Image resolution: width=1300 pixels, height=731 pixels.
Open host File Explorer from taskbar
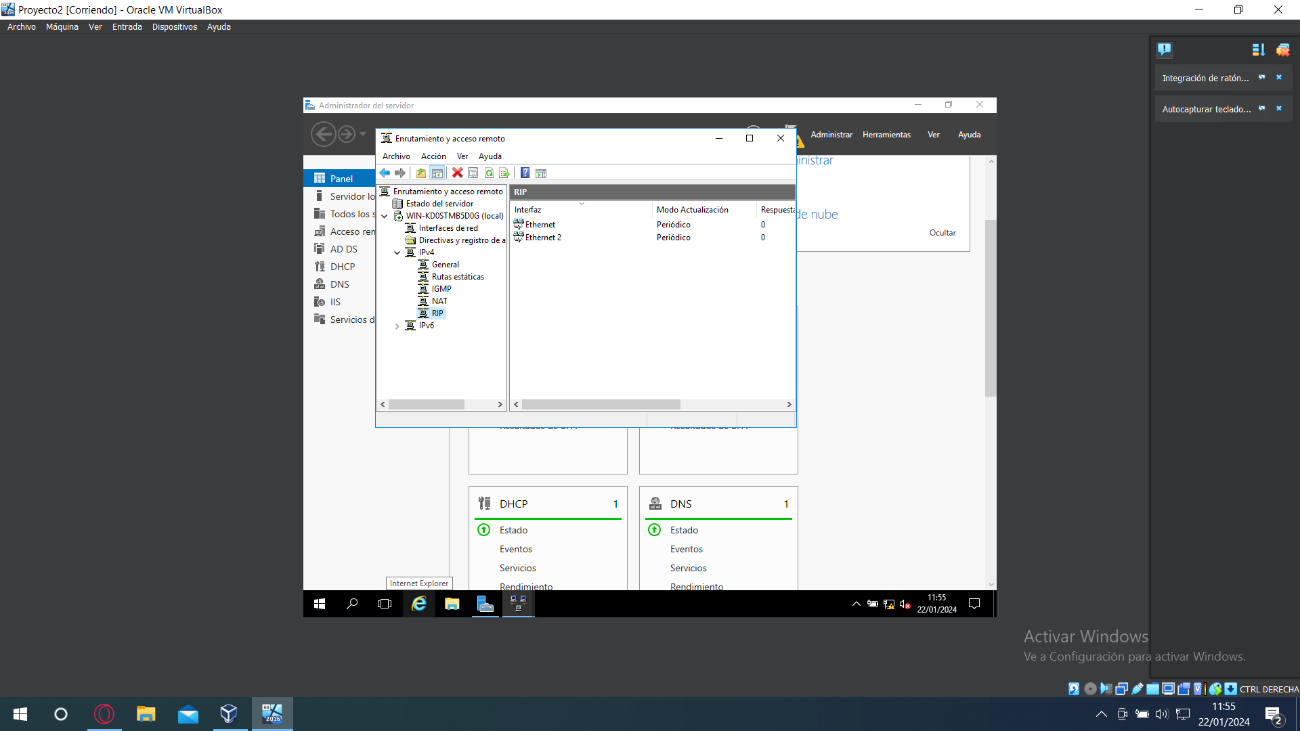coord(146,714)
